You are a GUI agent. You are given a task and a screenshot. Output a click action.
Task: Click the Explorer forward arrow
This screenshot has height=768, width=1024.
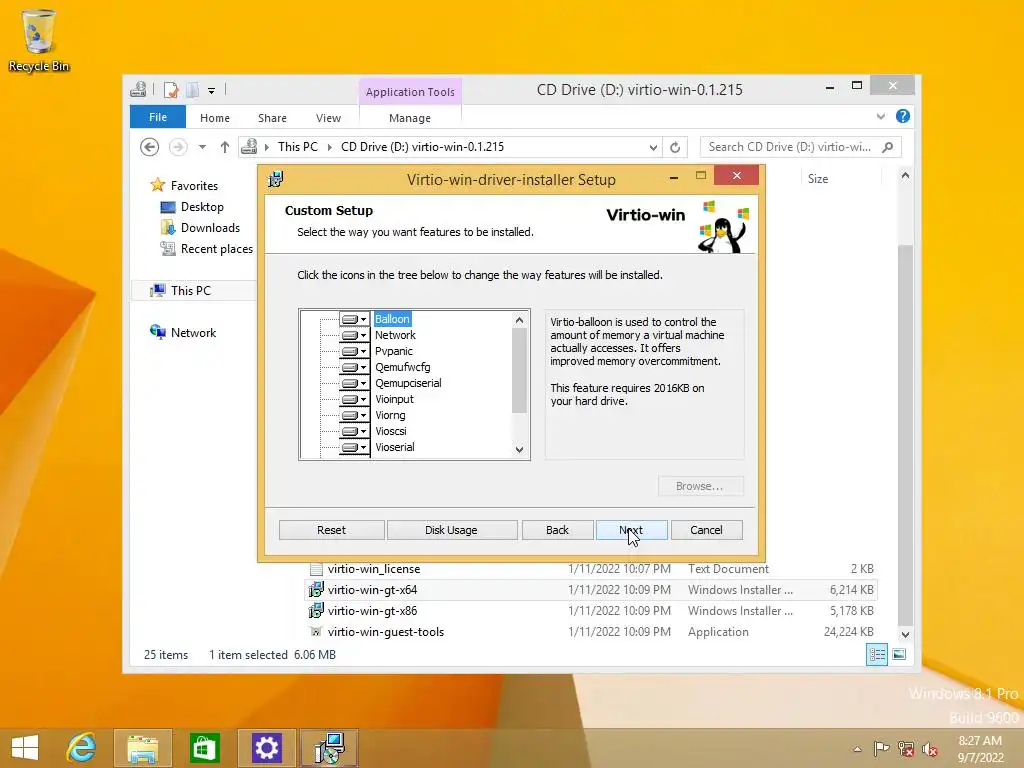point(178,147)
